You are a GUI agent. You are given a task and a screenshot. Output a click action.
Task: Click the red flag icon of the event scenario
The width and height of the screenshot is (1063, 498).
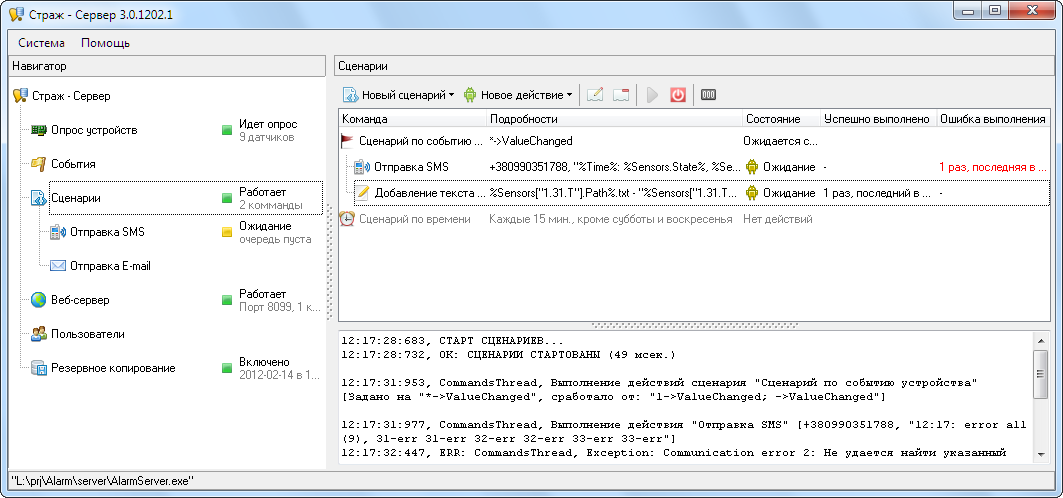[x=347, y=141]
